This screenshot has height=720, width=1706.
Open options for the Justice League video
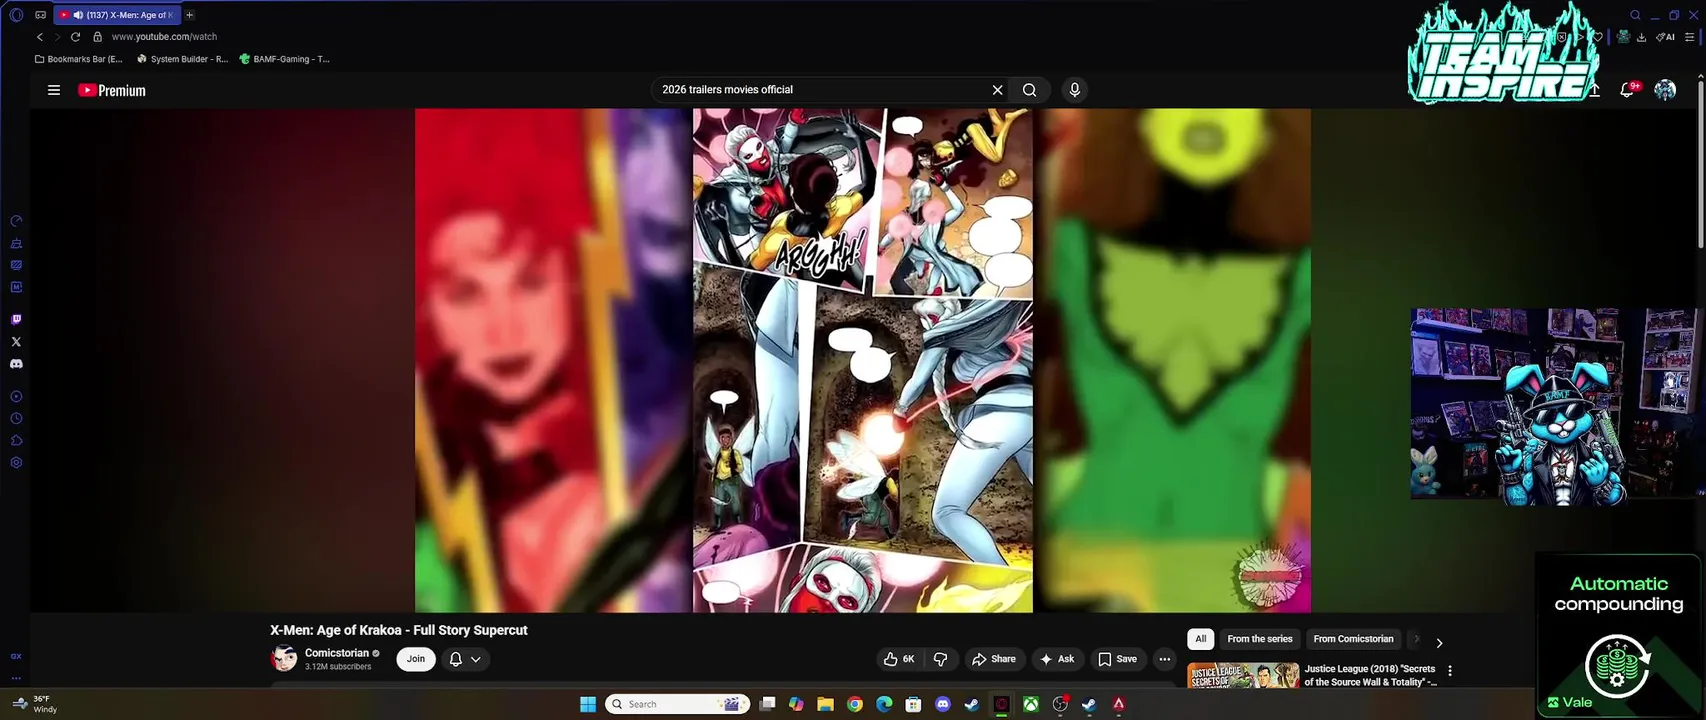[x=1450, y=671]
